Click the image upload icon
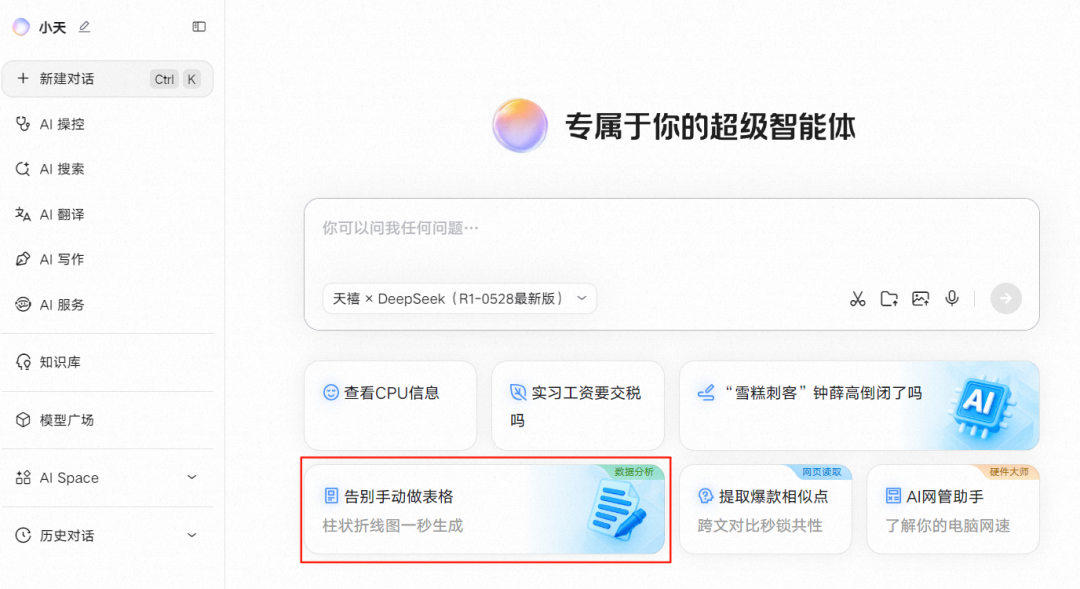The image size is (1080, 589). 920,298
